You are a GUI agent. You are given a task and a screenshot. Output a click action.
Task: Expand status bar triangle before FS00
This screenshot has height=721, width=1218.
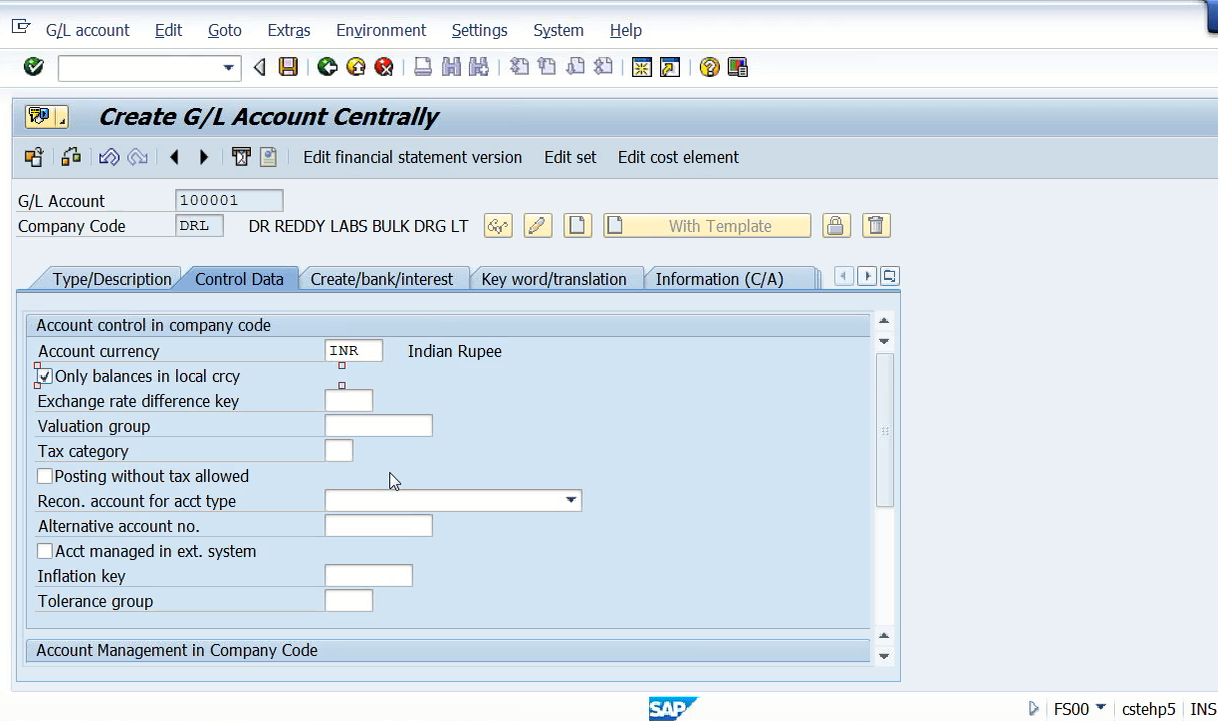click(1034, 709)
